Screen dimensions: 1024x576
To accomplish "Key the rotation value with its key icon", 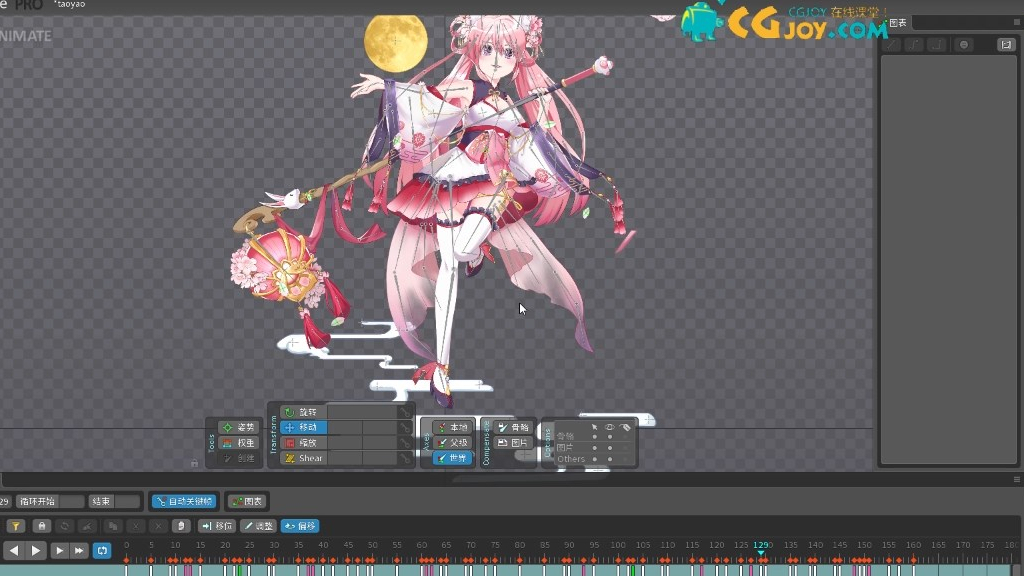I will tap(406, 412).
